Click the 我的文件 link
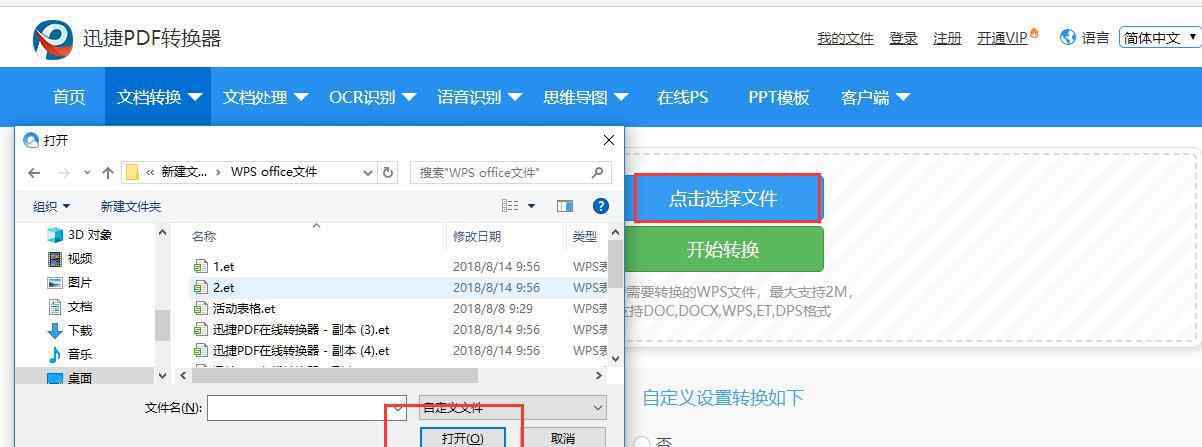 pos(845,38)
